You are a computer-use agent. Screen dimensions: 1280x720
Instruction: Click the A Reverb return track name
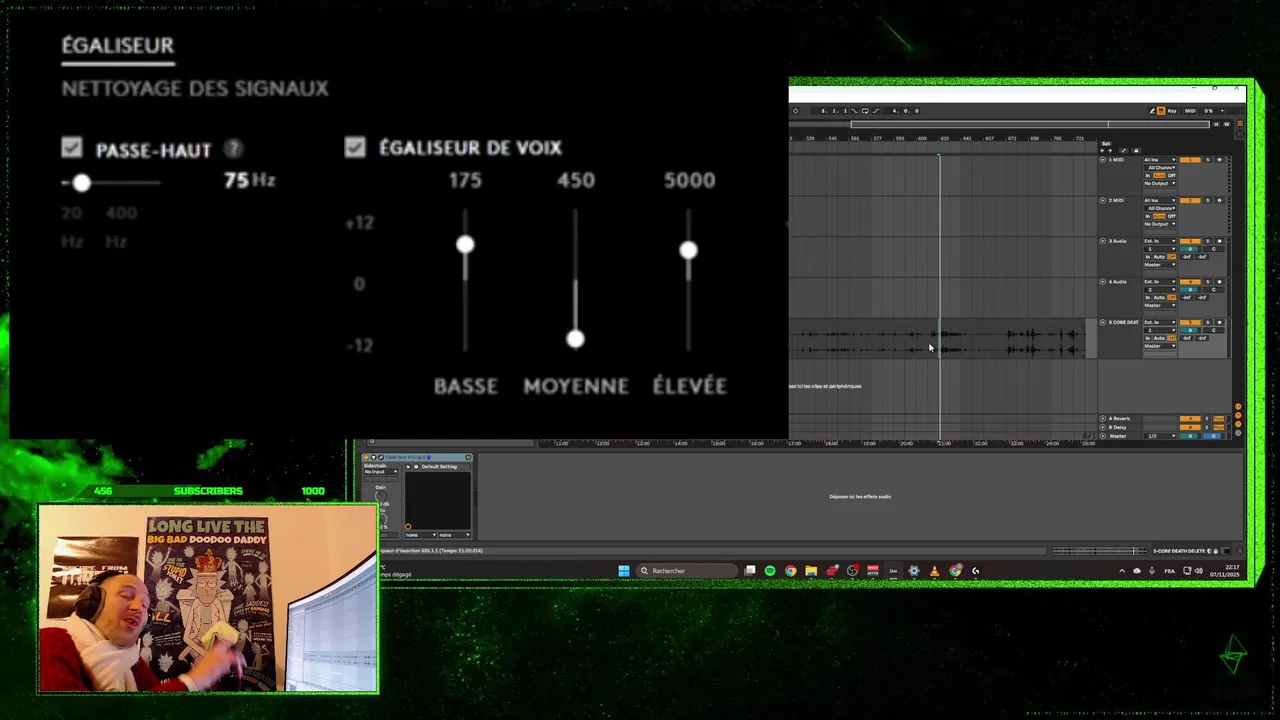[1119, 418]
